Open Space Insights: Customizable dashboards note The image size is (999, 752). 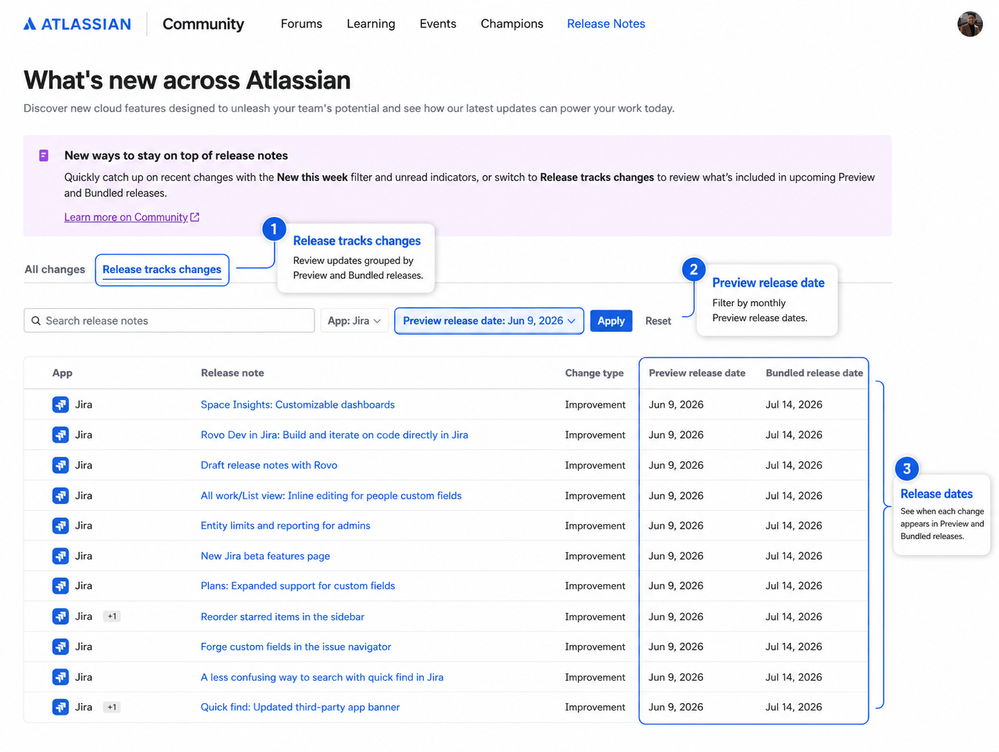click(298, 405)
